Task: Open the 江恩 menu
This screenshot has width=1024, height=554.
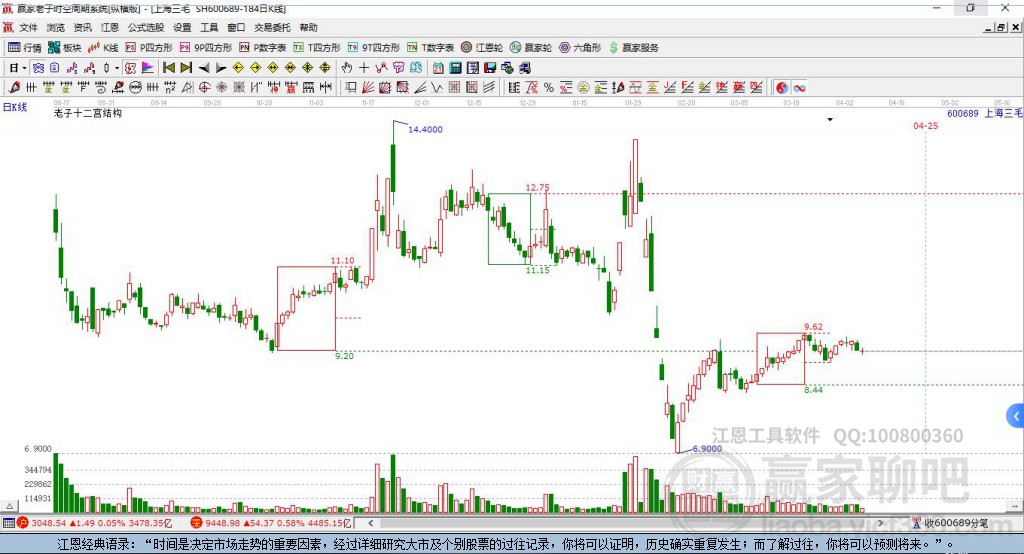Action: point(110,27)
